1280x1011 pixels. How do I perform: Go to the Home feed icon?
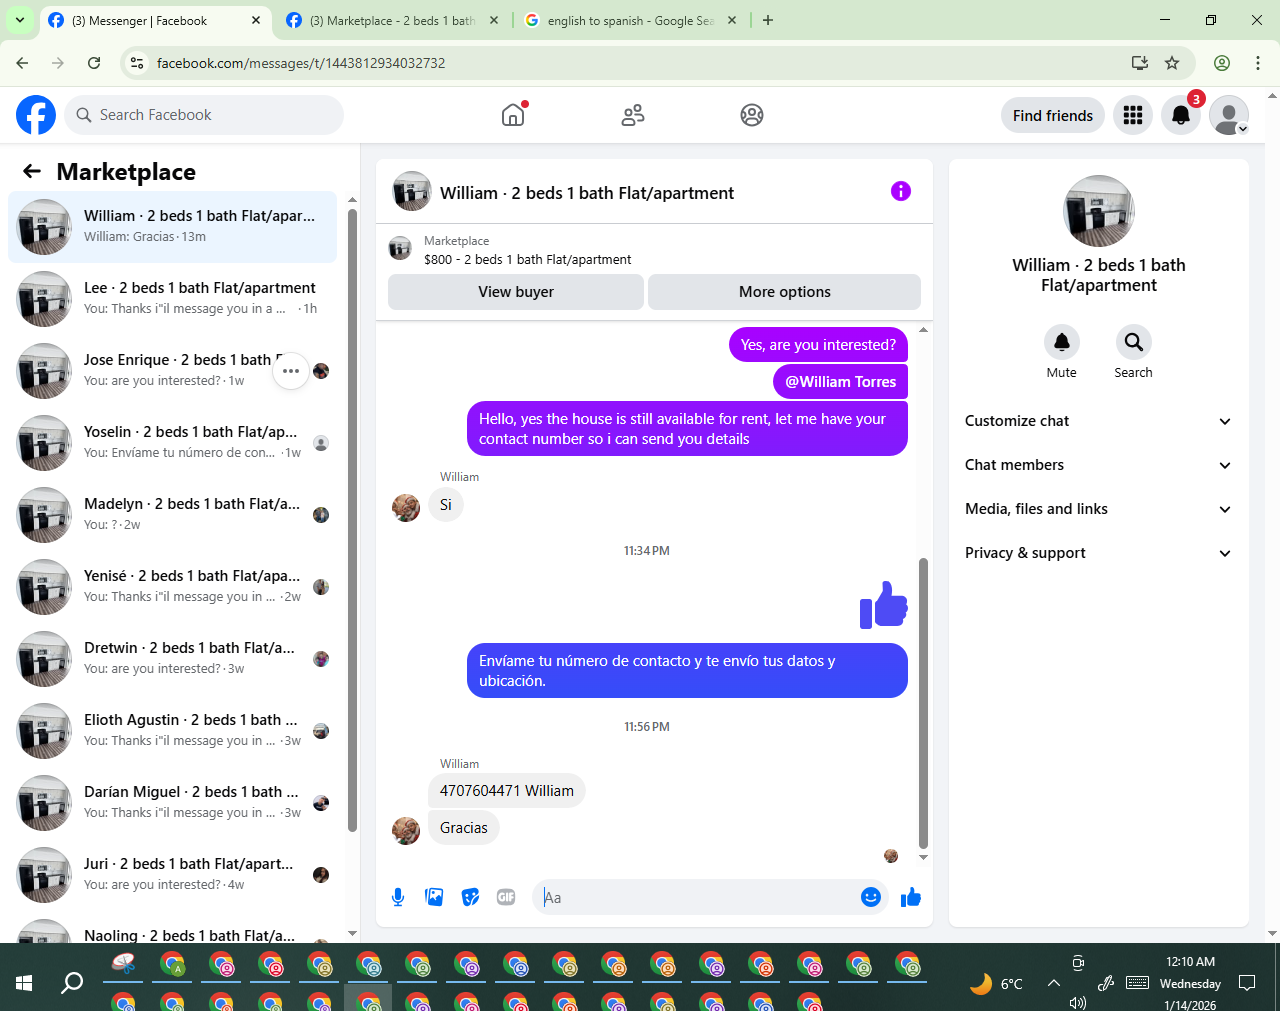pos(513,115)
